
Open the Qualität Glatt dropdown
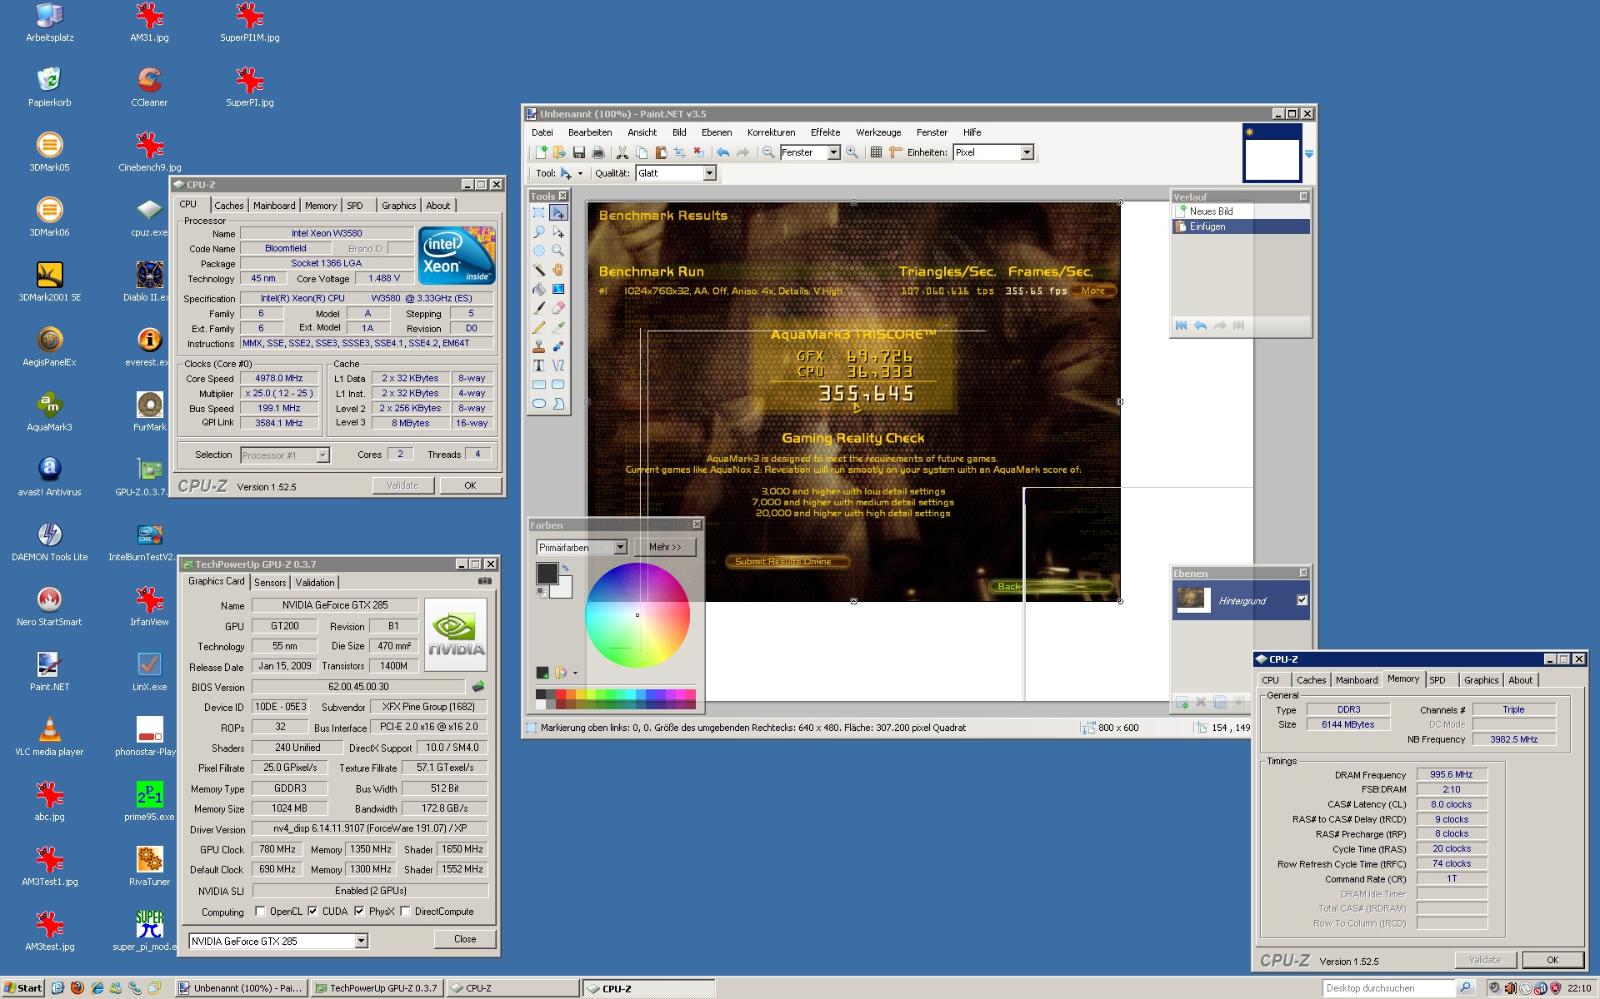pyautogui.click(x=709, y=173)
